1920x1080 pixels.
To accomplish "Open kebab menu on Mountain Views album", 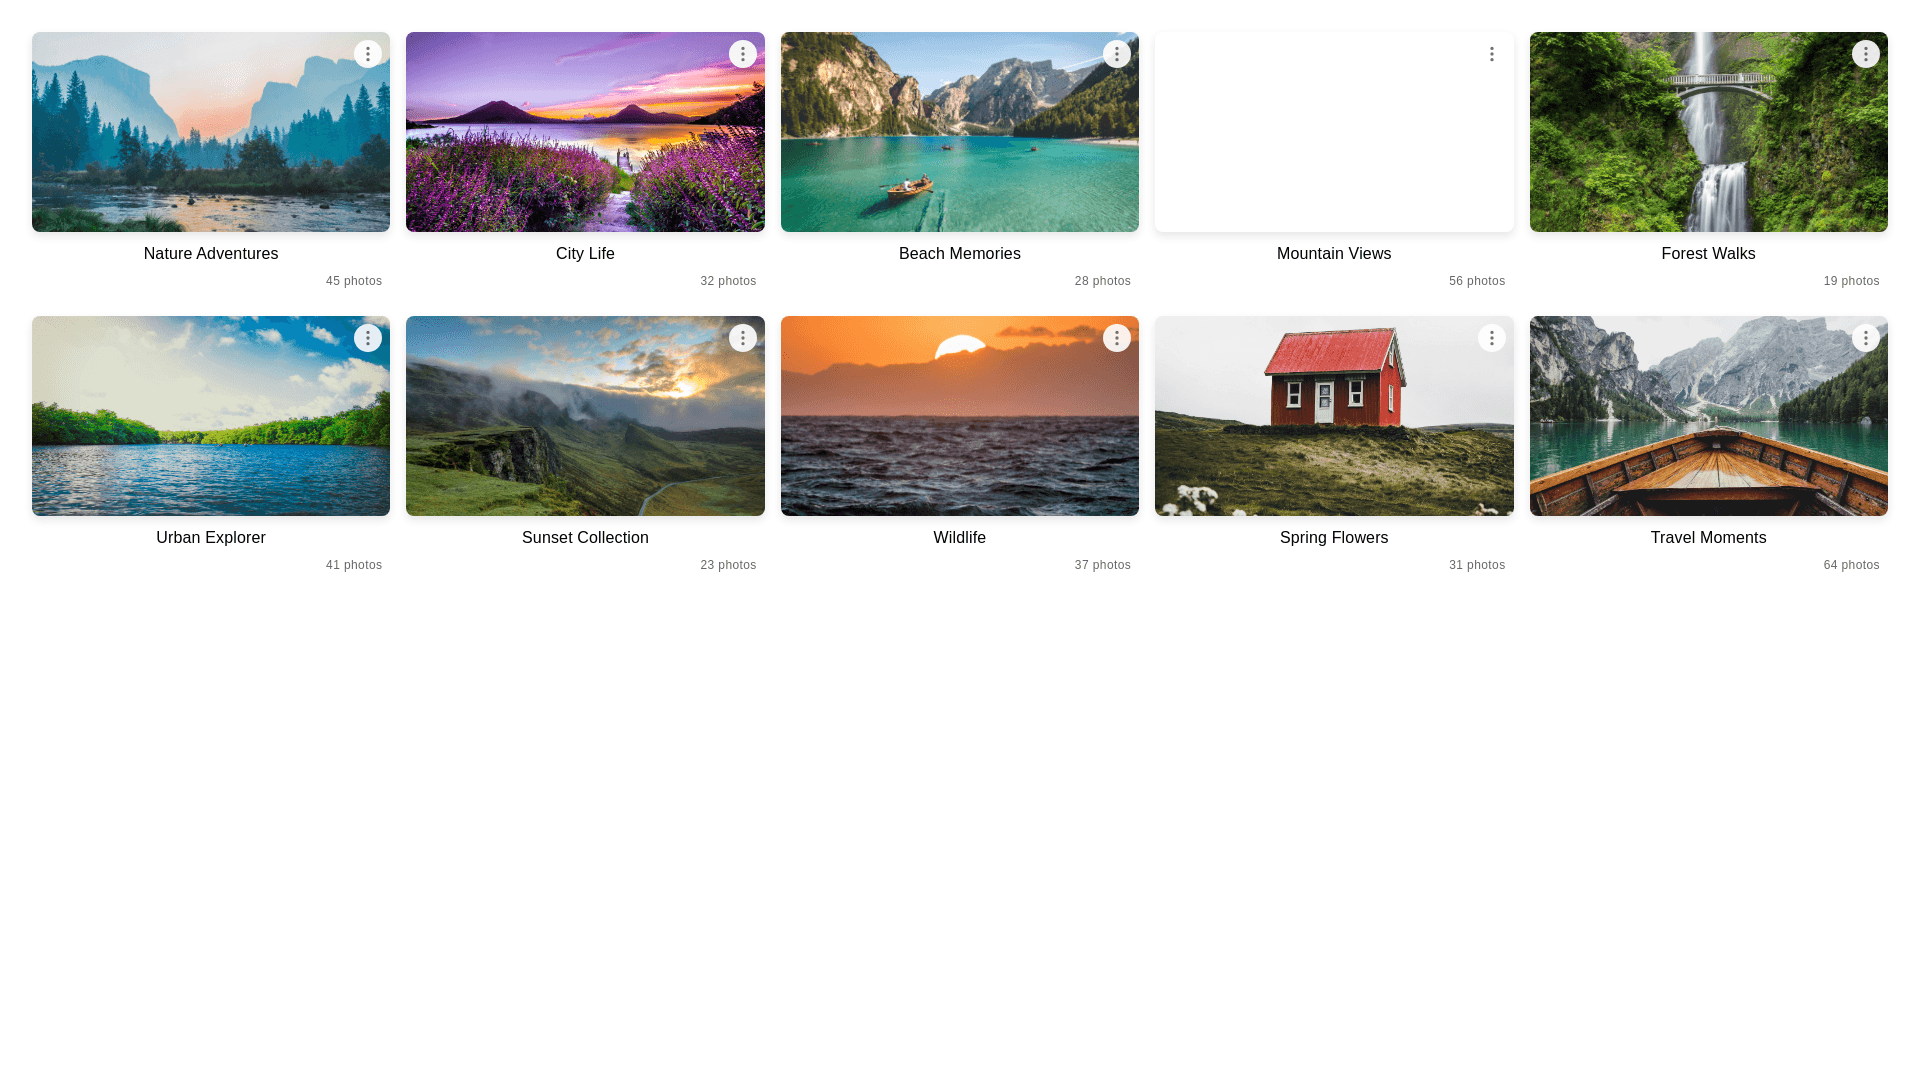I will click(x=1491, y=54).
